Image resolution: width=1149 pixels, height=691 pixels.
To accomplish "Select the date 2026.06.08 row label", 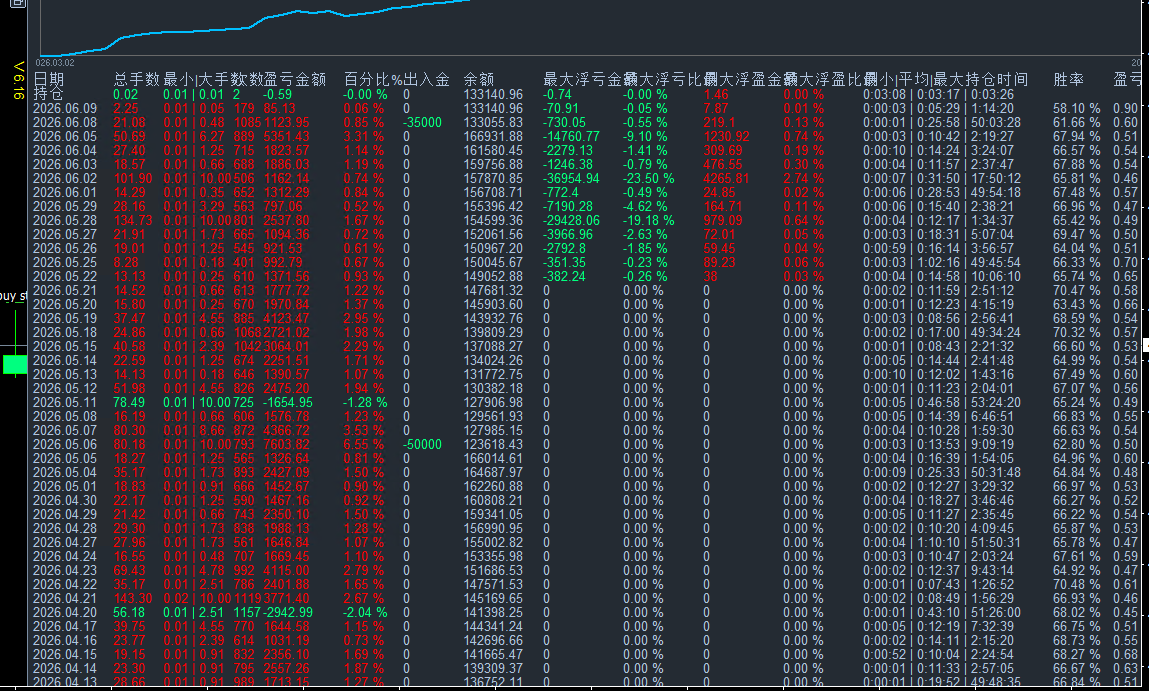I will click(64, 122).
